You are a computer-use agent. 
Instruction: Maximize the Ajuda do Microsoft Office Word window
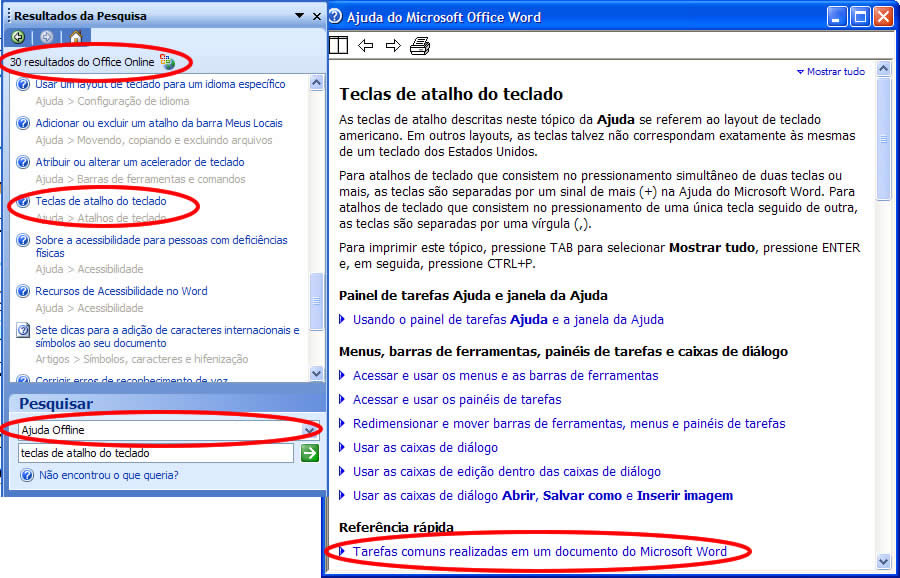860,17
